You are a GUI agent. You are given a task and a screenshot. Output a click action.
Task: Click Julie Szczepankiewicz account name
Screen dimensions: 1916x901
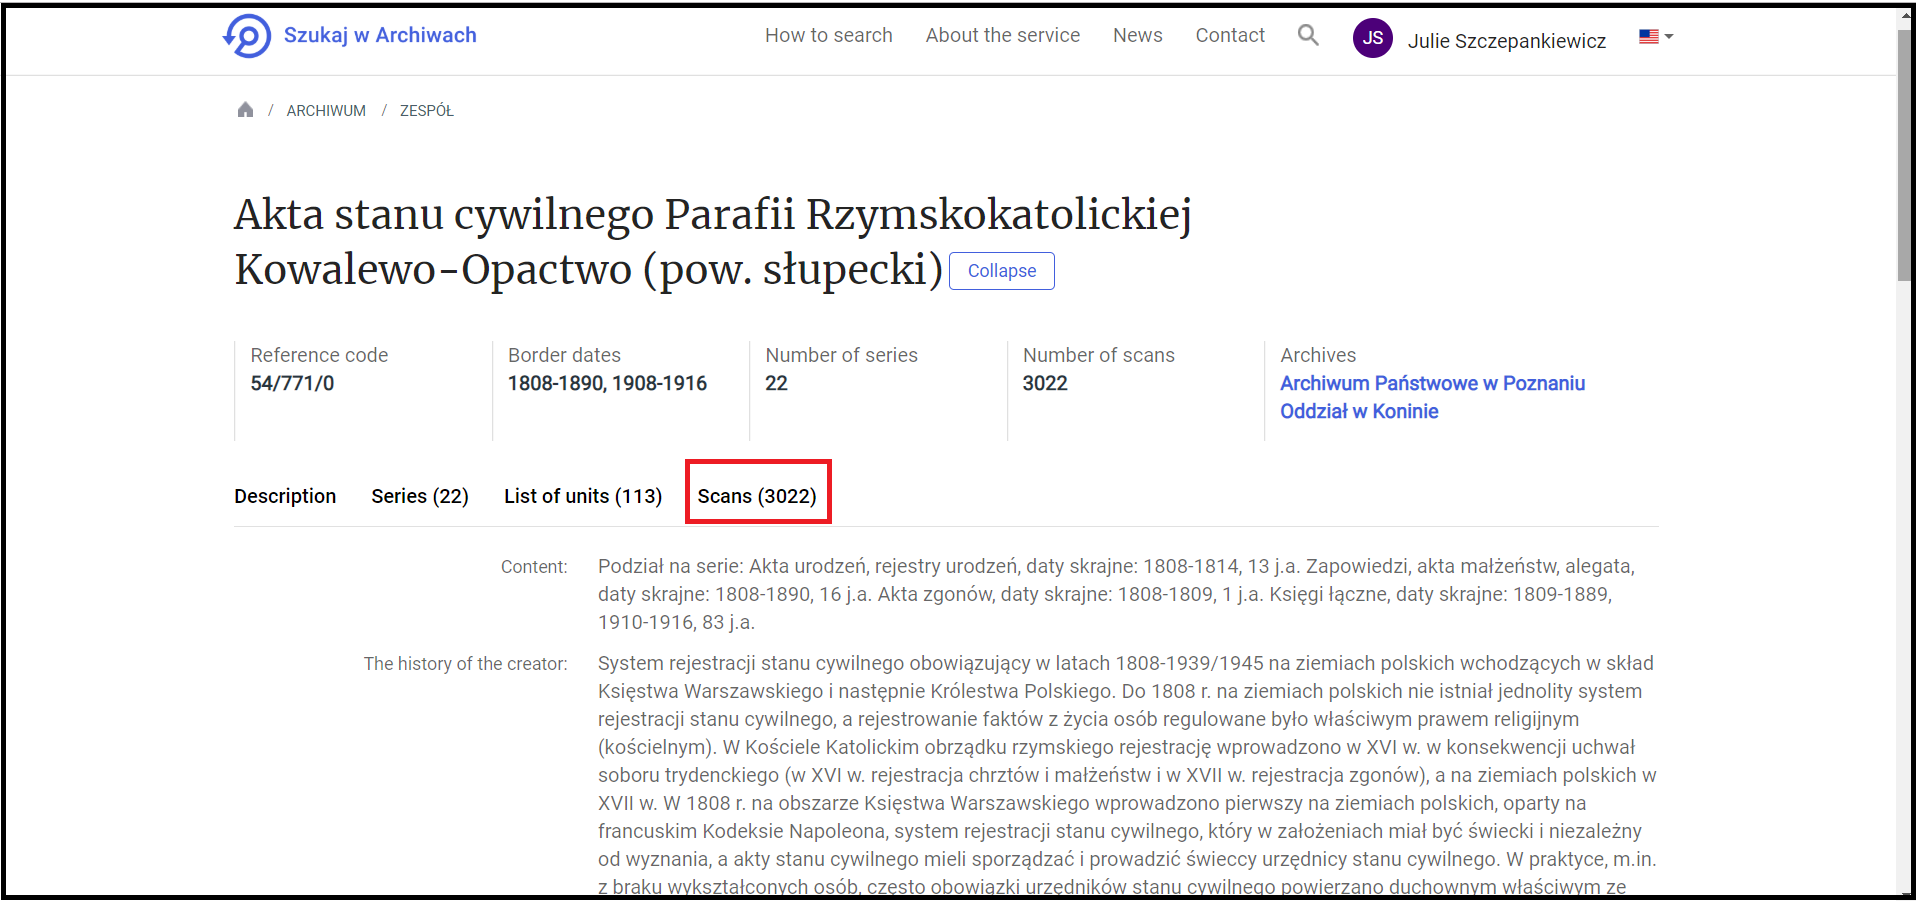point(1506,40)
